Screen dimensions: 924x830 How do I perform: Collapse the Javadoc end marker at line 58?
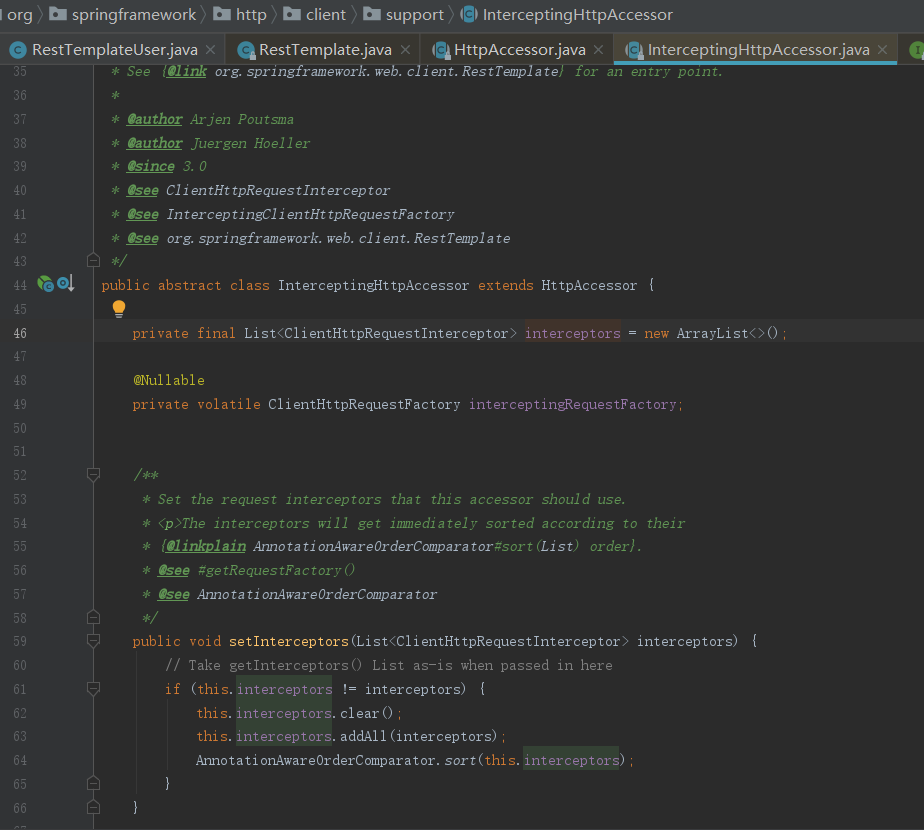coord(93,618)
